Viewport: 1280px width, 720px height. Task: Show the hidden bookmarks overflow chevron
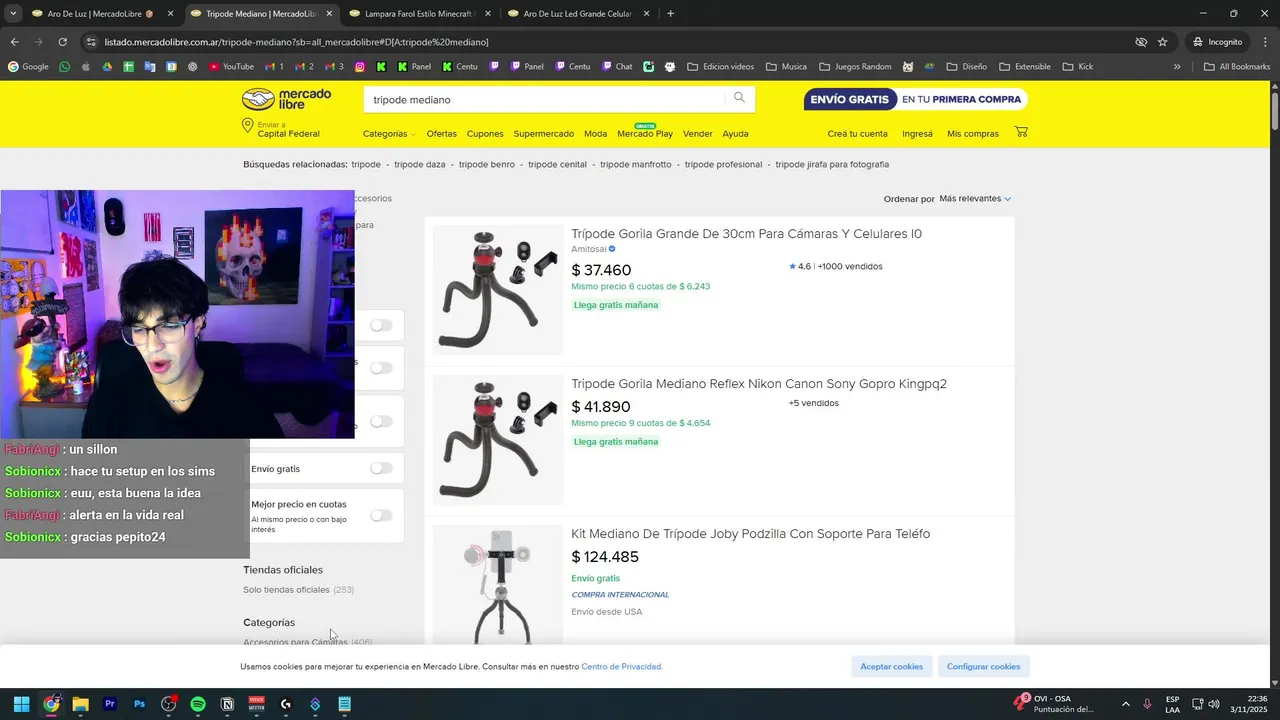click(x=1176, y=67)
